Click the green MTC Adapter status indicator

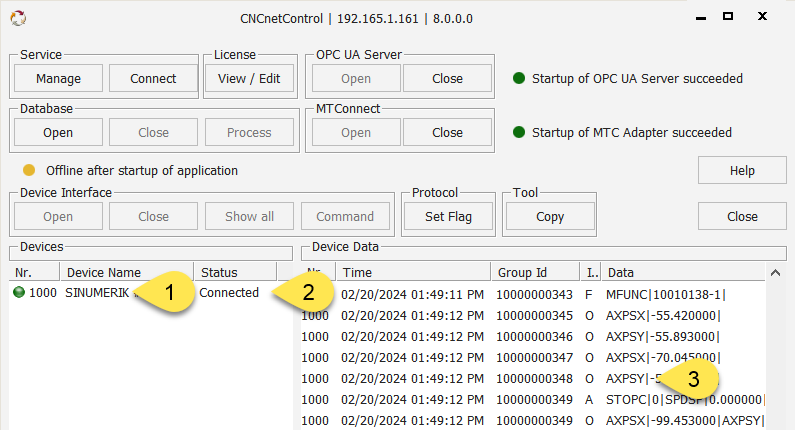(x=519, y=132)
